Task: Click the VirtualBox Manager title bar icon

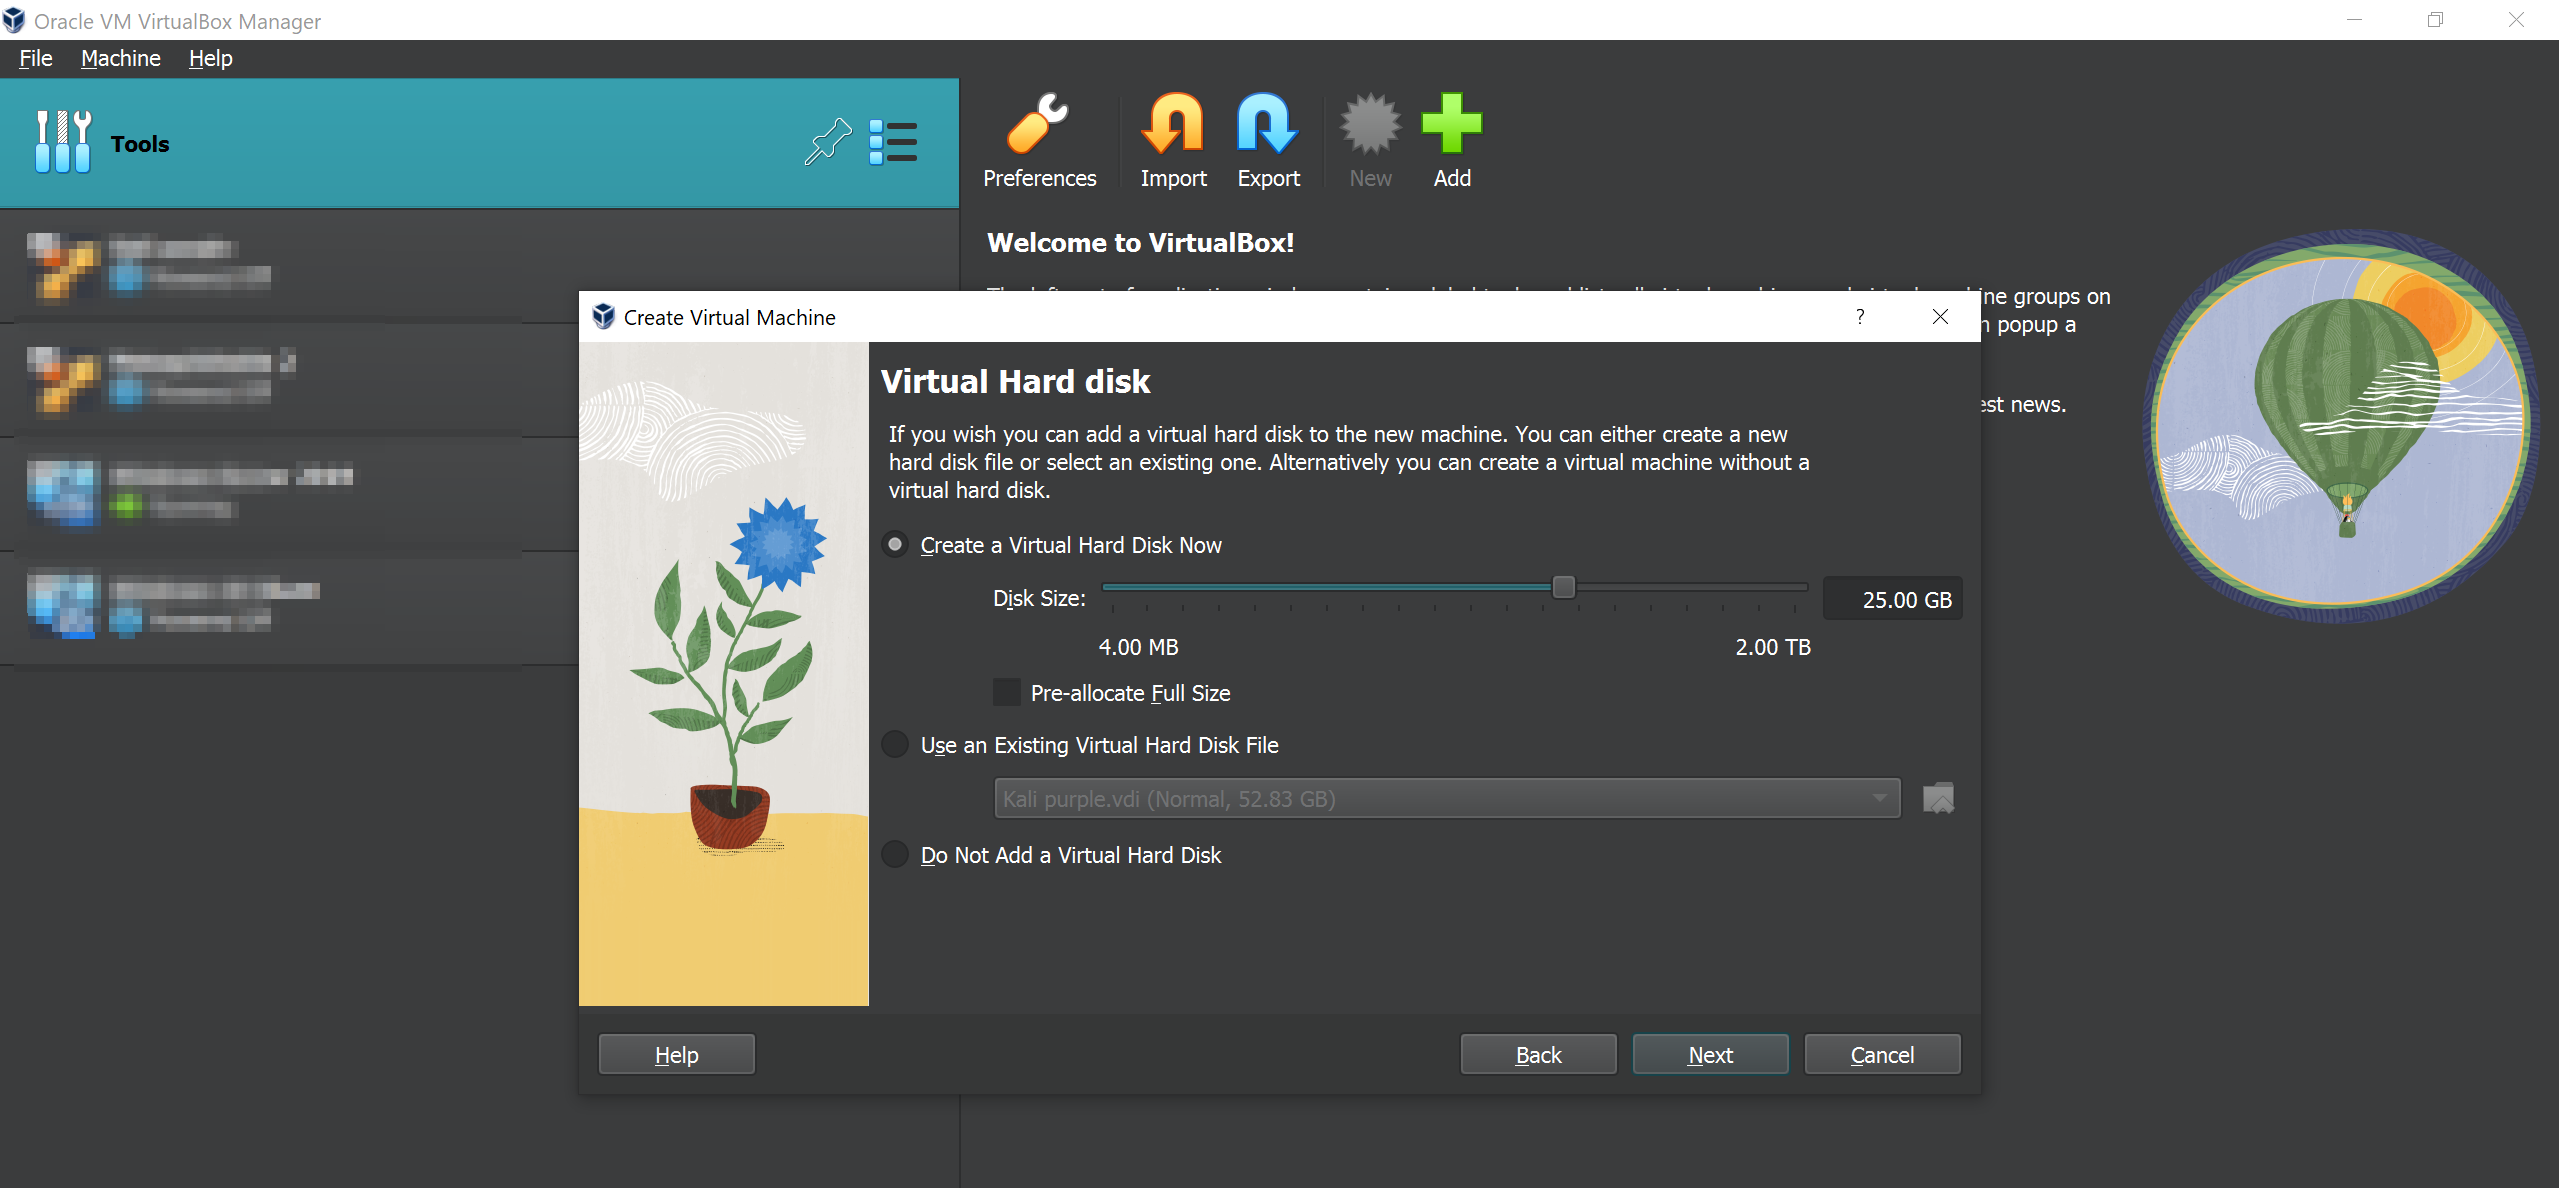Action: 14,20
